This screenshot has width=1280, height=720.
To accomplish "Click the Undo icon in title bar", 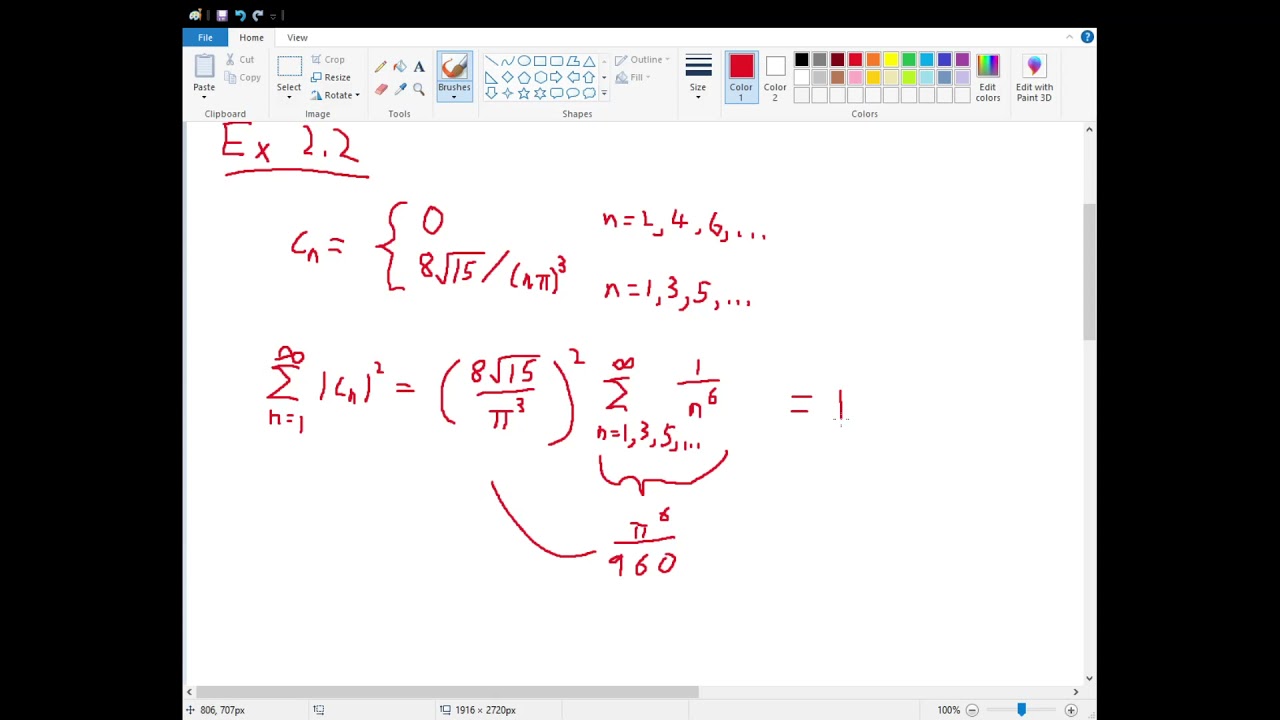I will click(x=240, y=15).
